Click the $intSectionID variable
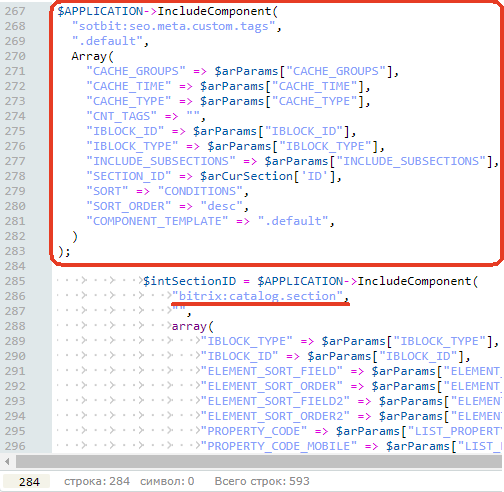504x492 pixels. pos(189,281)
